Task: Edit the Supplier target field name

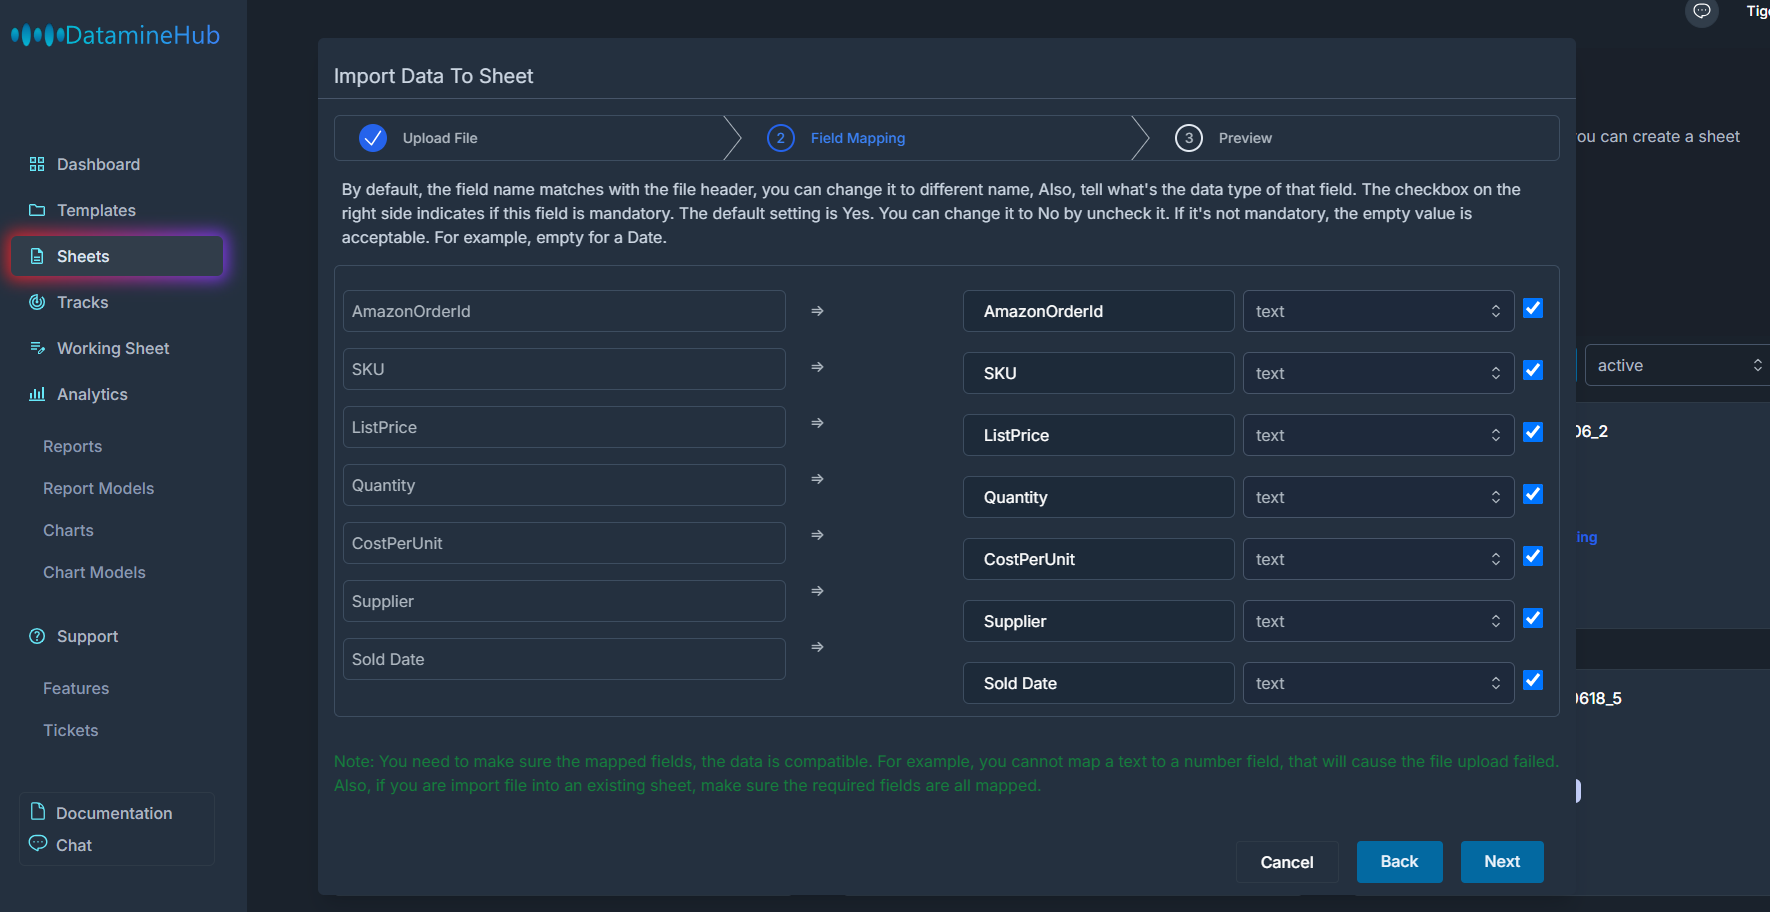Action: tap(1098, 621)
